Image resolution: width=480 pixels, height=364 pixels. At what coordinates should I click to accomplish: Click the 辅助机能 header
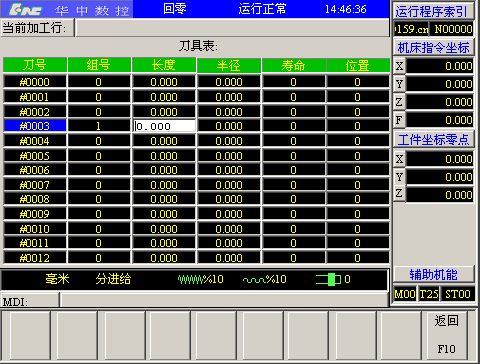(x=433, y=275)
